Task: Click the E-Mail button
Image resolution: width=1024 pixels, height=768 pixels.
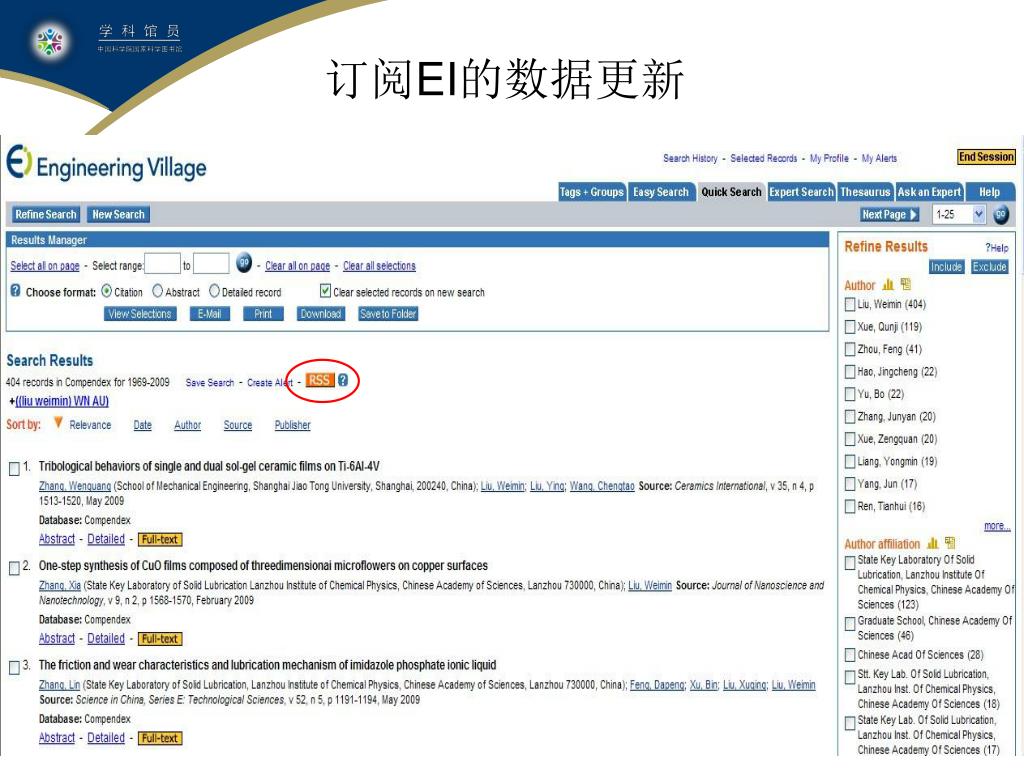Action: [x=210, y=314]
